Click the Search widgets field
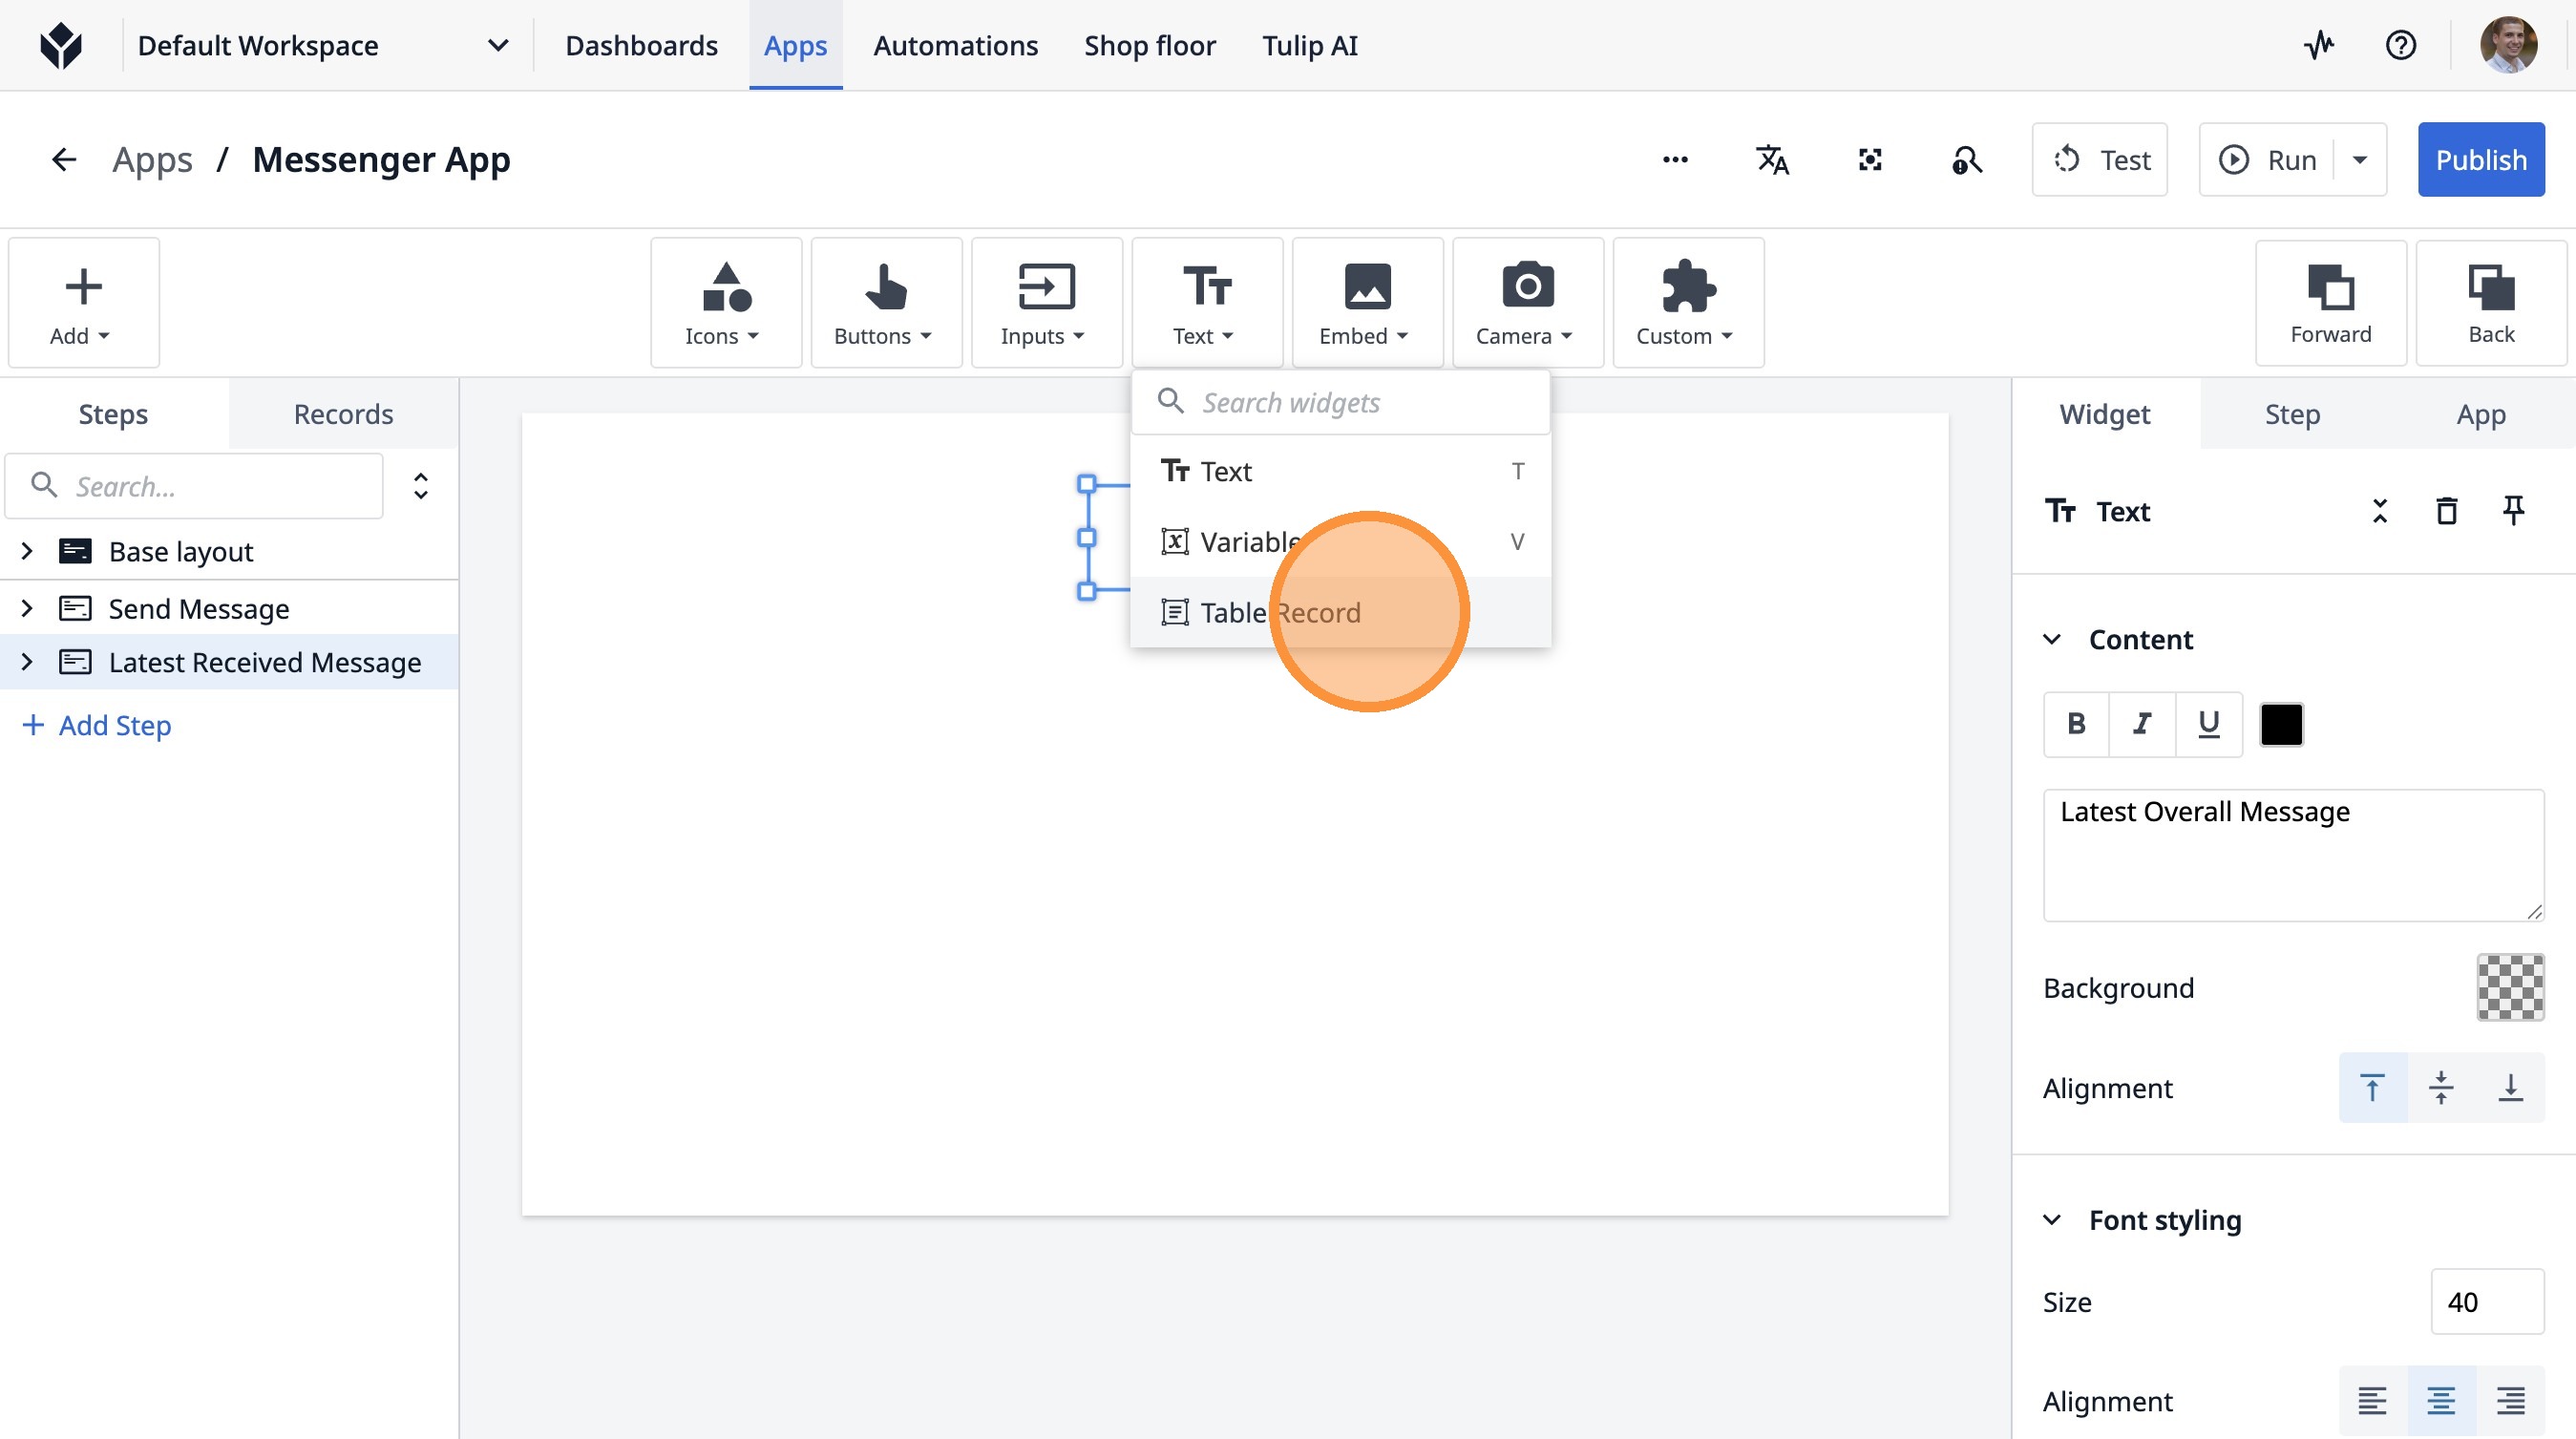The width and height of the screenshot is (2576, 1439). click(1360, 402)
